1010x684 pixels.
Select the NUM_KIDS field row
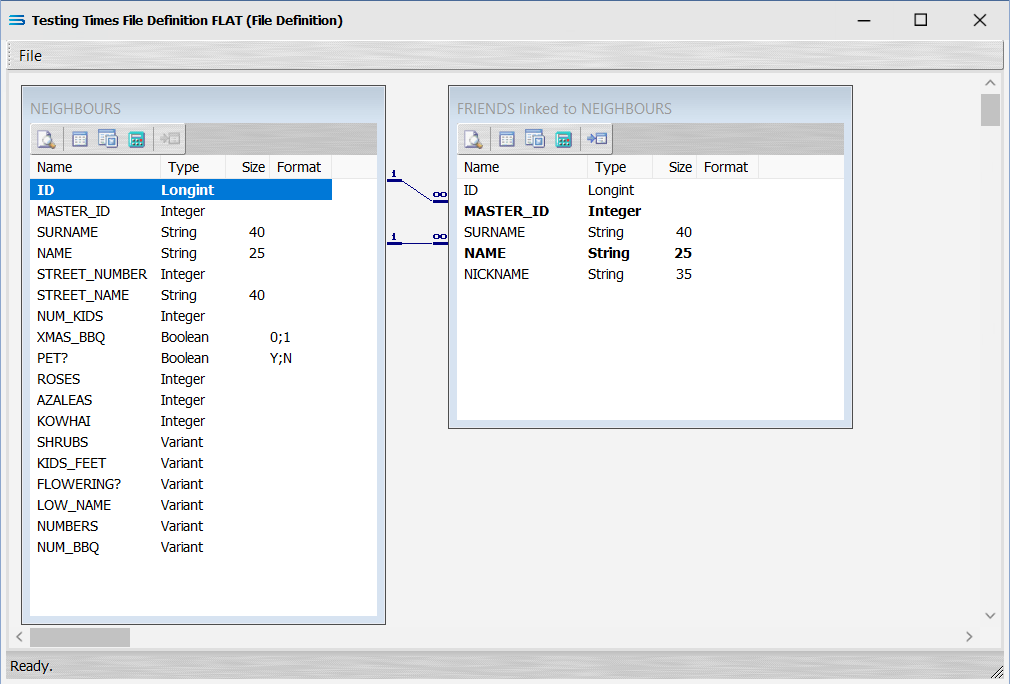(x=181, y=316)
